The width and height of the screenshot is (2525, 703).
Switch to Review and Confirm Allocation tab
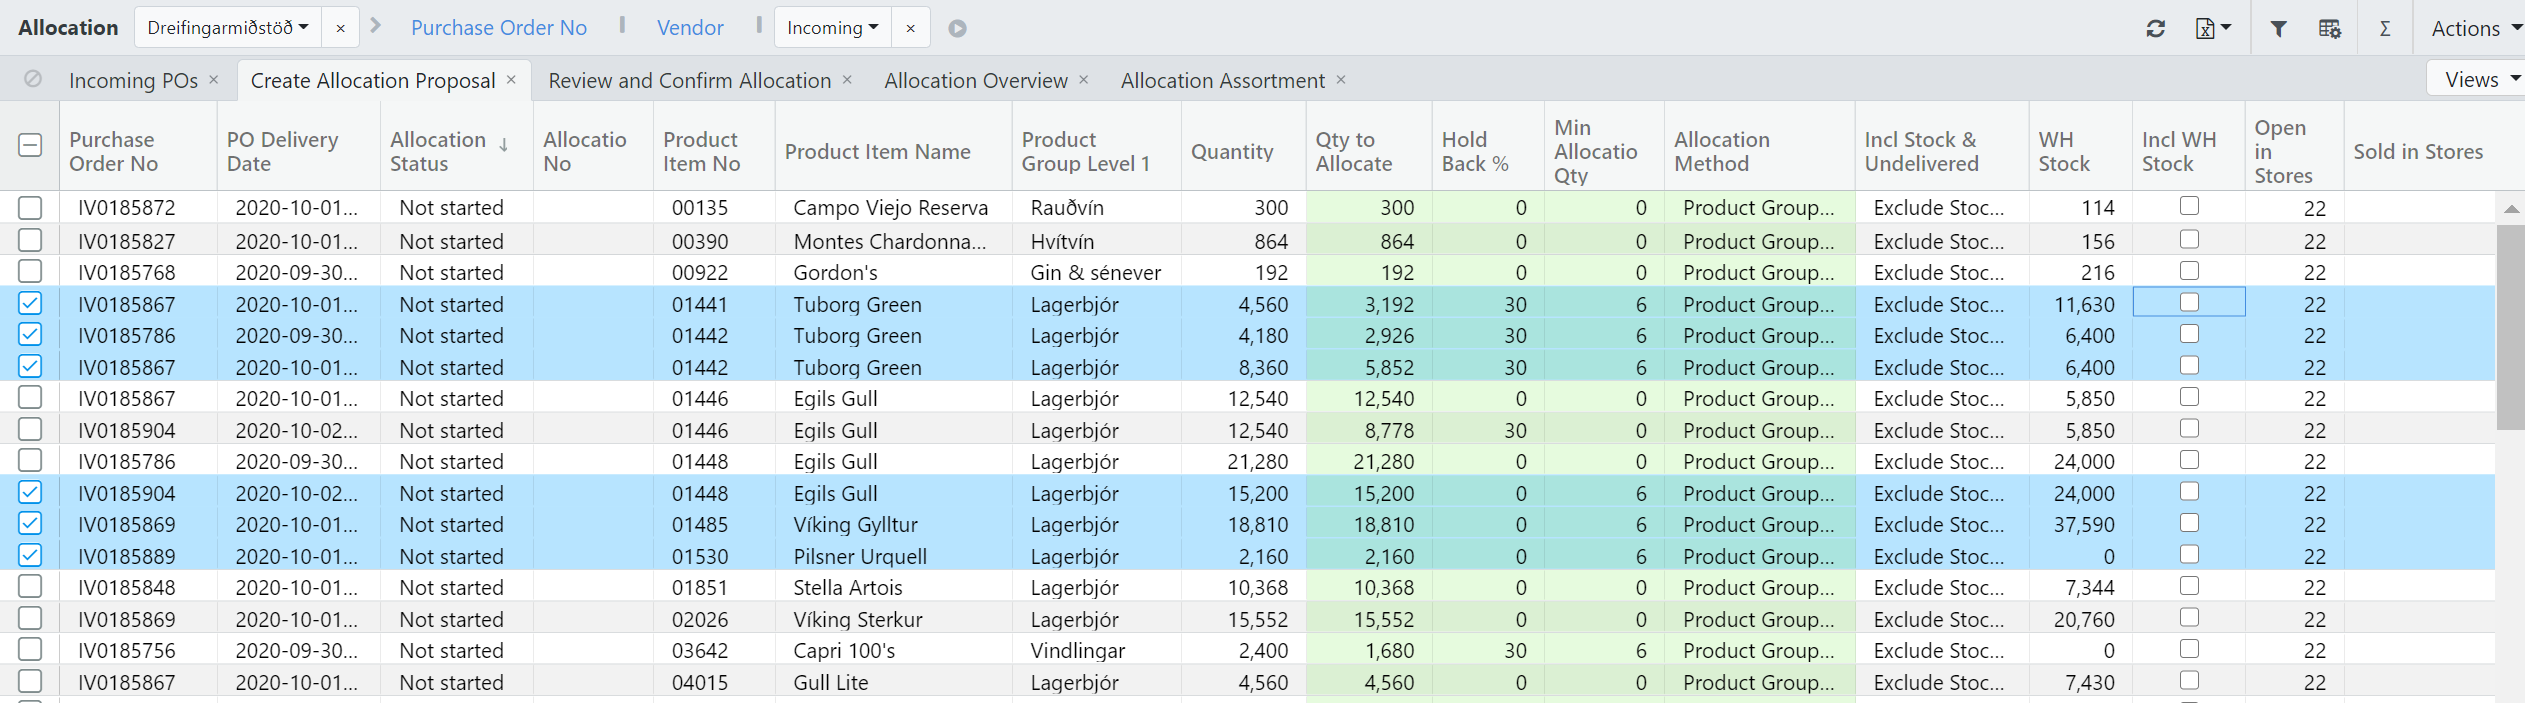pos(689,81)
